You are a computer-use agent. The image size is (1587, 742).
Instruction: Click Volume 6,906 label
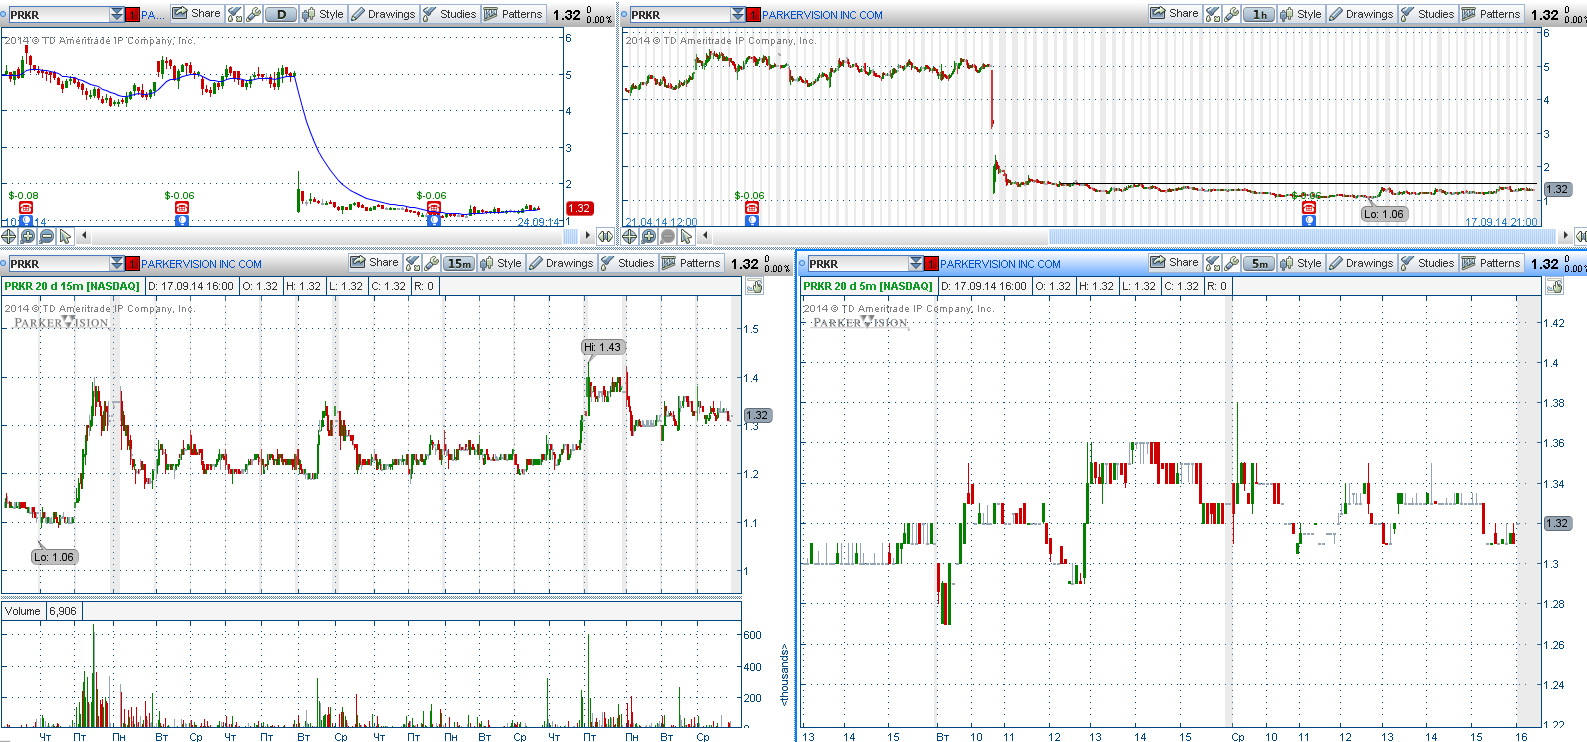point(41,611)
